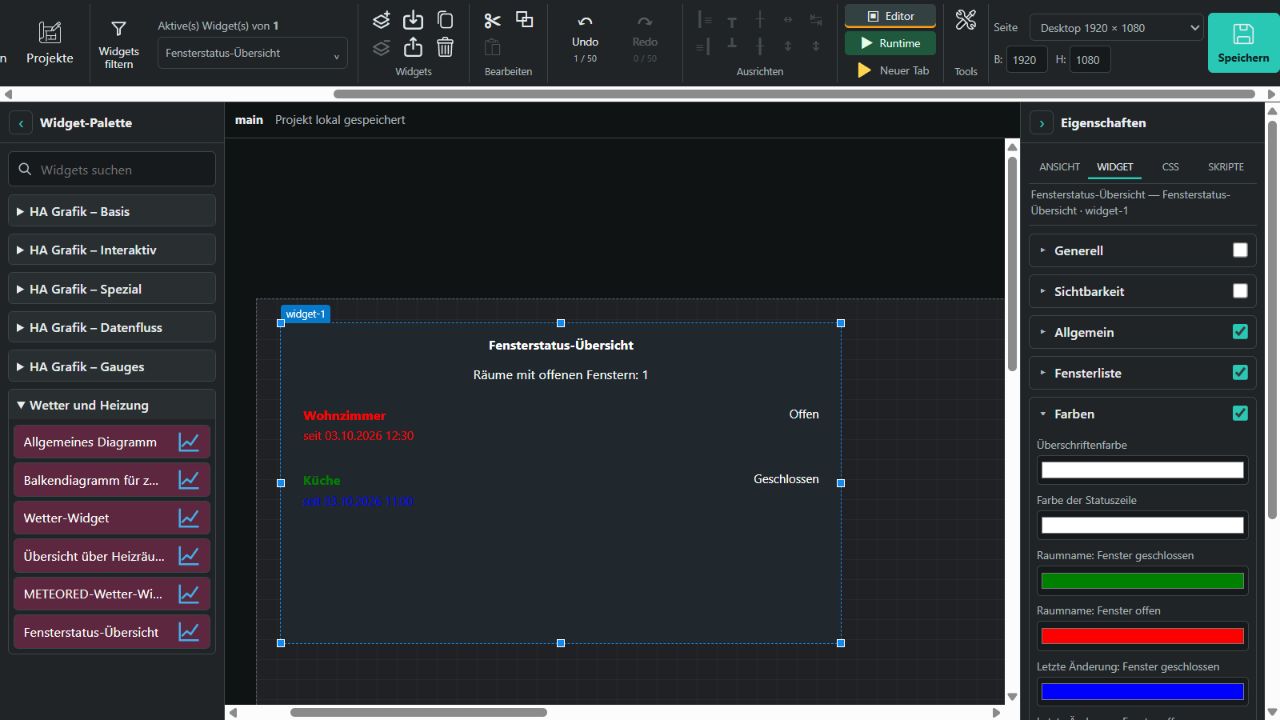Start the Runtime mode button
This screenshot has width=1280, height=720.
tap(890, 43)
